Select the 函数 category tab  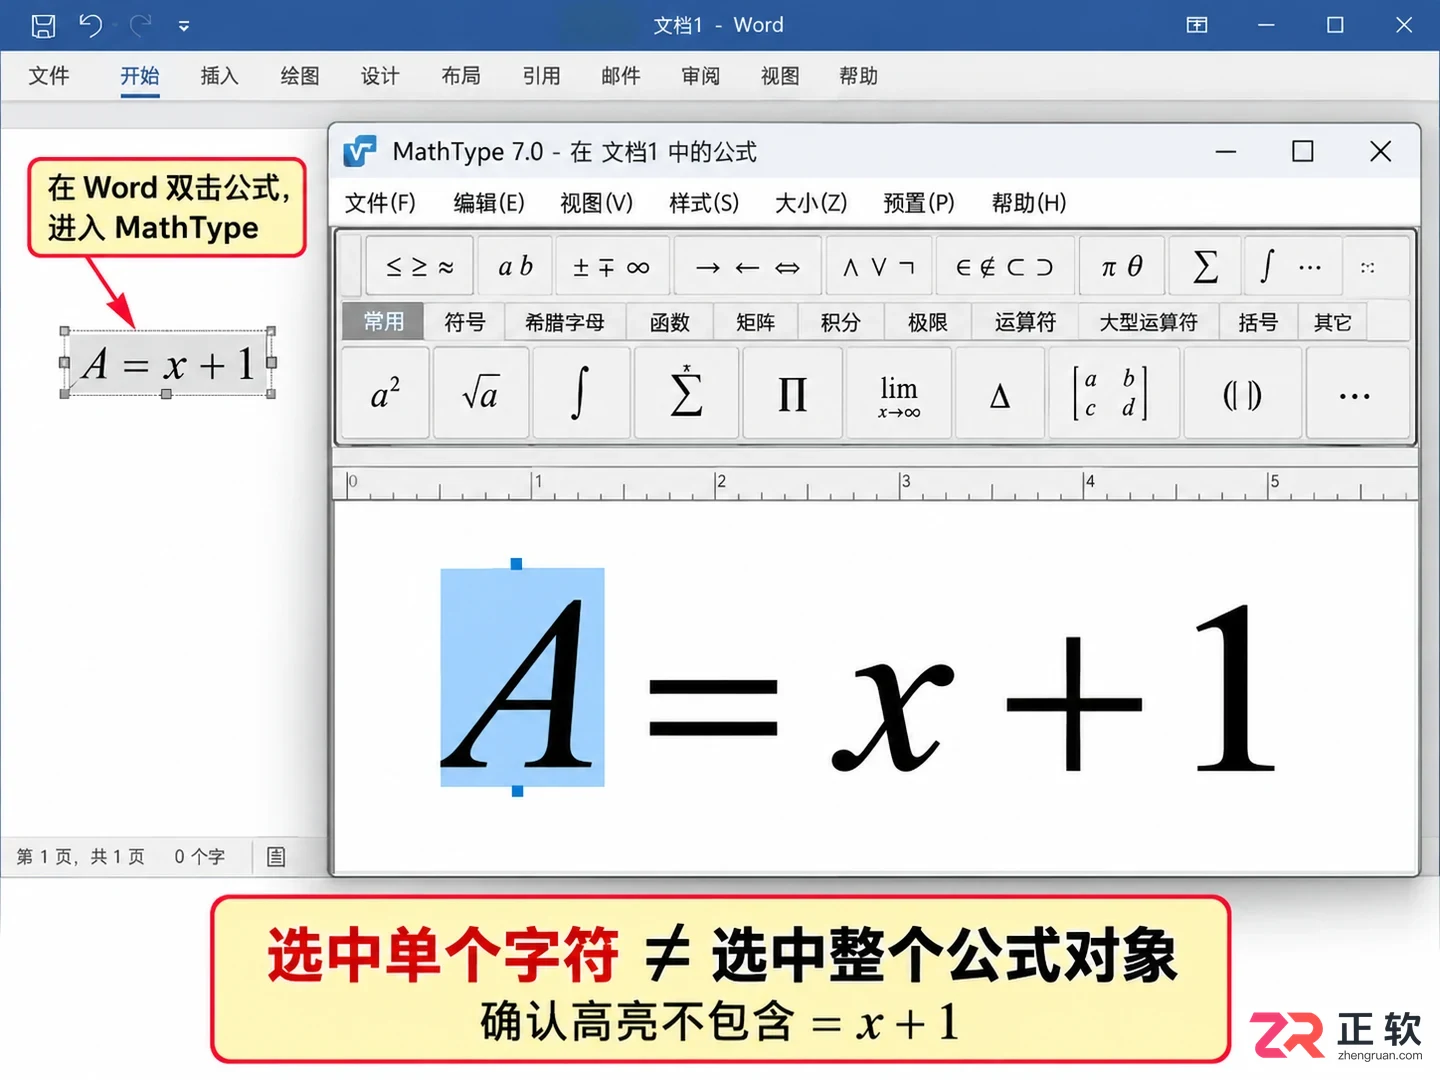670,322
